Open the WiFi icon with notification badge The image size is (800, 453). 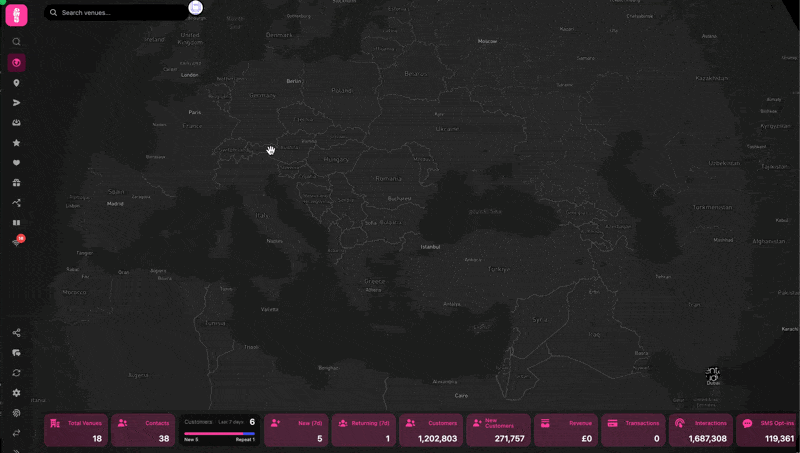tap(16, 242)
